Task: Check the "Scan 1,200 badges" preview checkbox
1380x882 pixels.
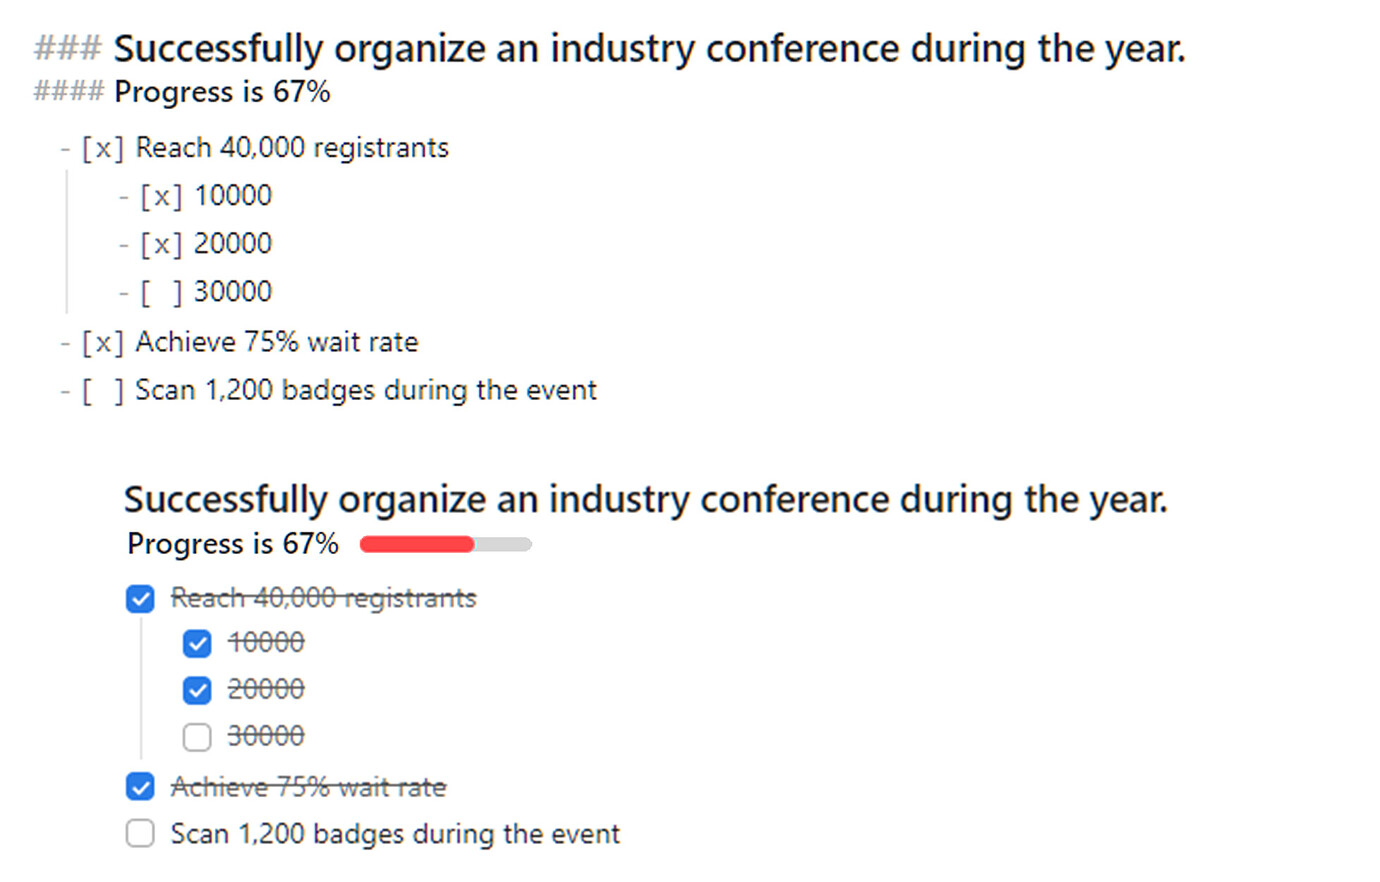Action: pyautogui.click(x=140, y=834)
